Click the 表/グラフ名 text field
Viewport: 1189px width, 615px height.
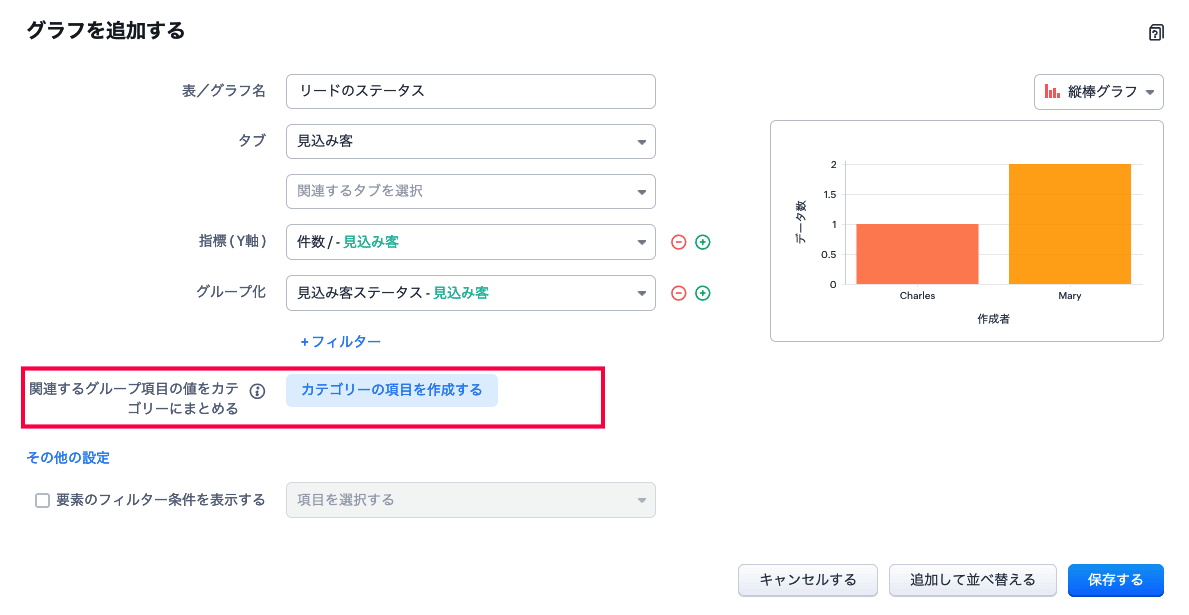click(470, 91)
